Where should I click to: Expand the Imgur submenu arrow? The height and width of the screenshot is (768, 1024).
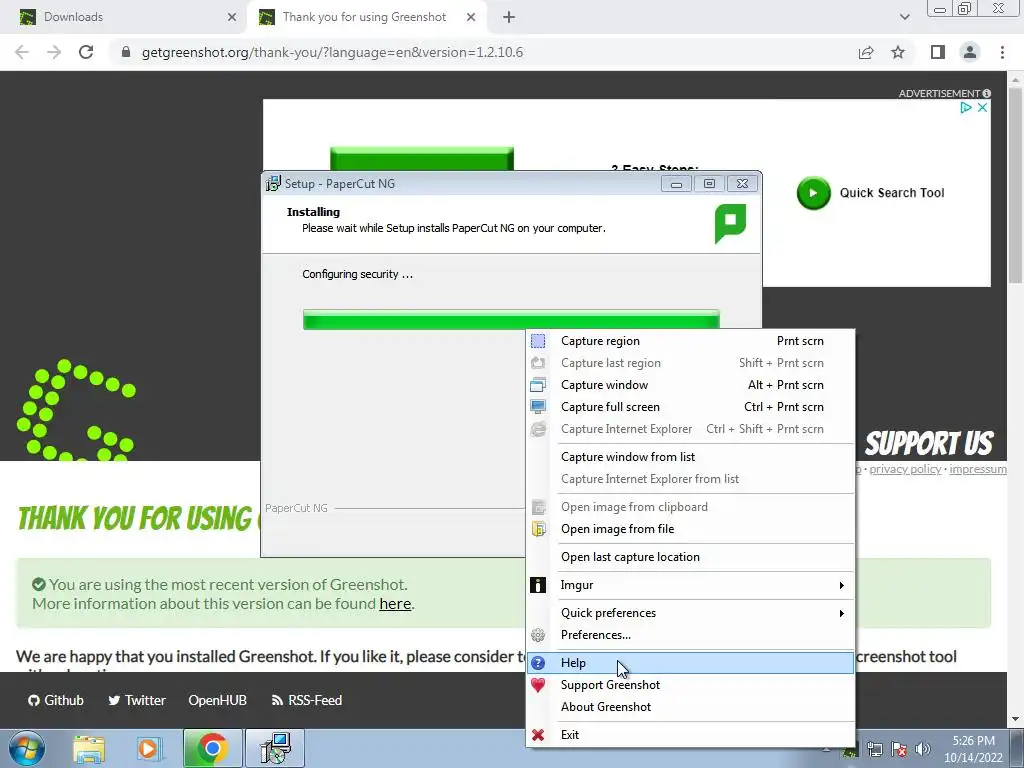coord(841,585)
